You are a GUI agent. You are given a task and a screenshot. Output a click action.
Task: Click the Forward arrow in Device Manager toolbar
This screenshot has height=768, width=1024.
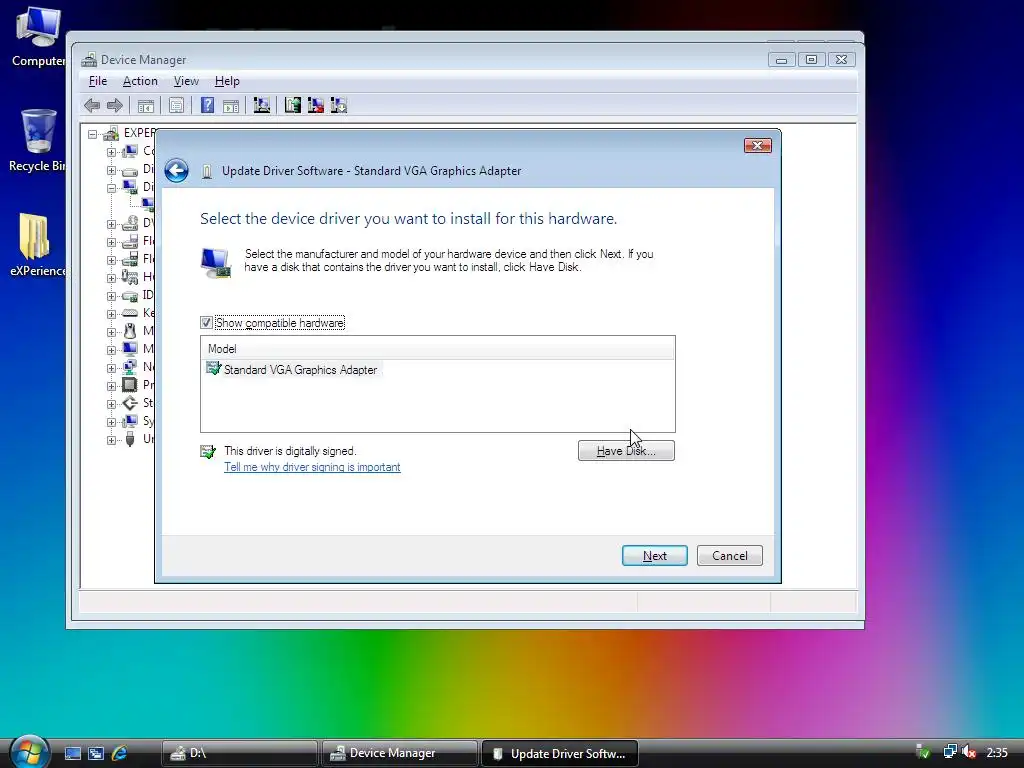(x=115, y=105)
